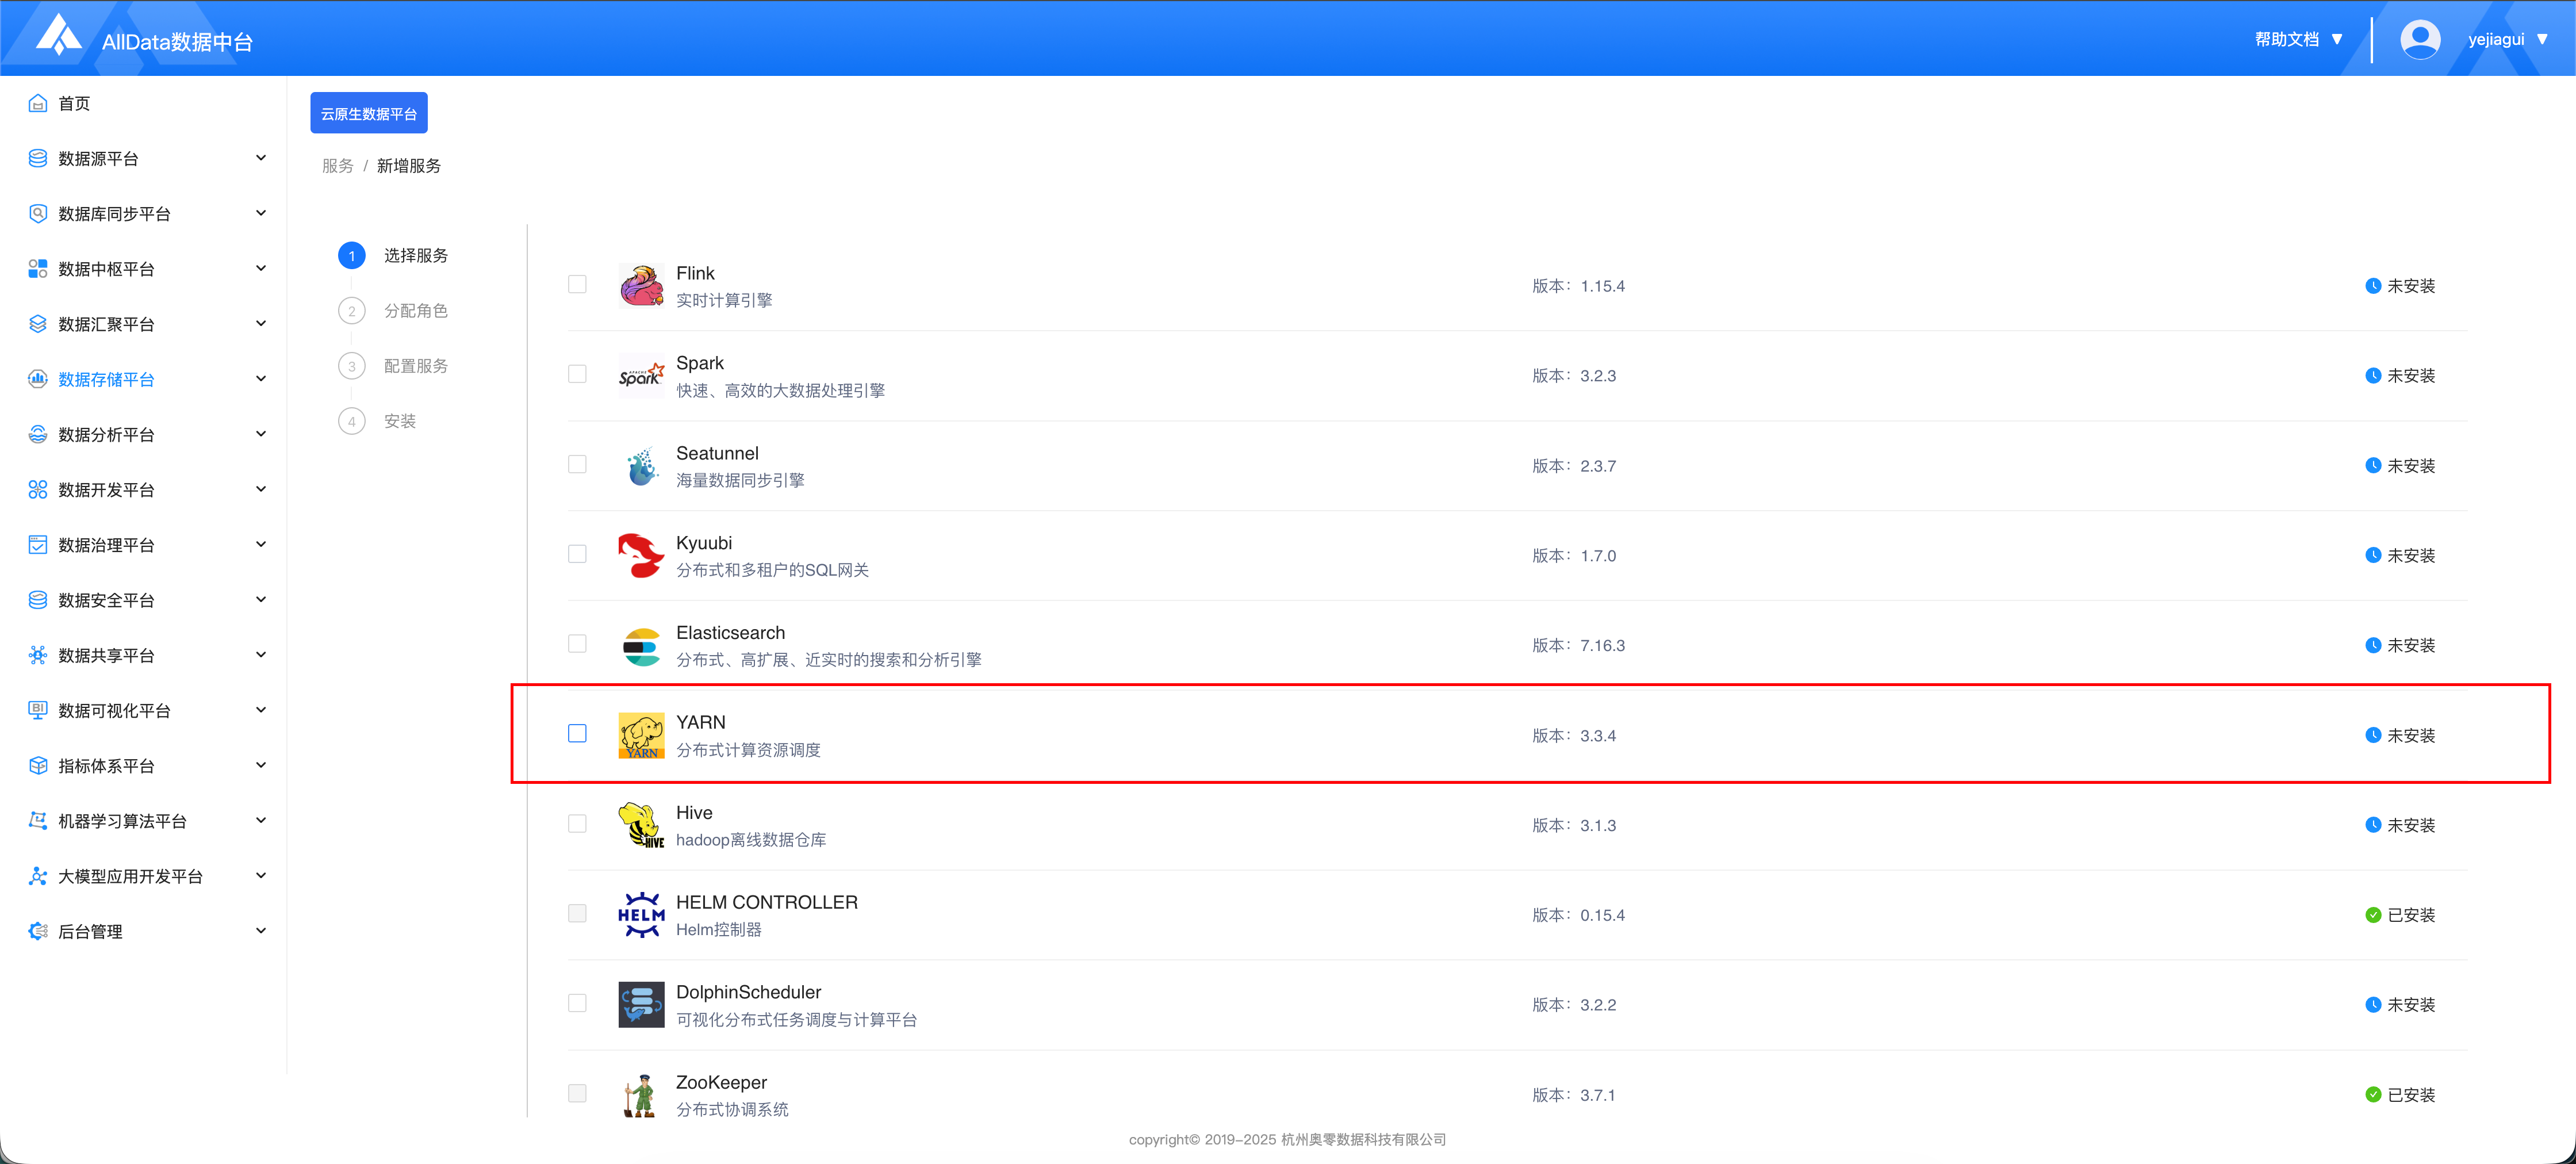Image resolution: width=2576 pixels, height=1164 pixels.
Task: Tick the Seatunnel service checkbox
Action: (577, 464)
